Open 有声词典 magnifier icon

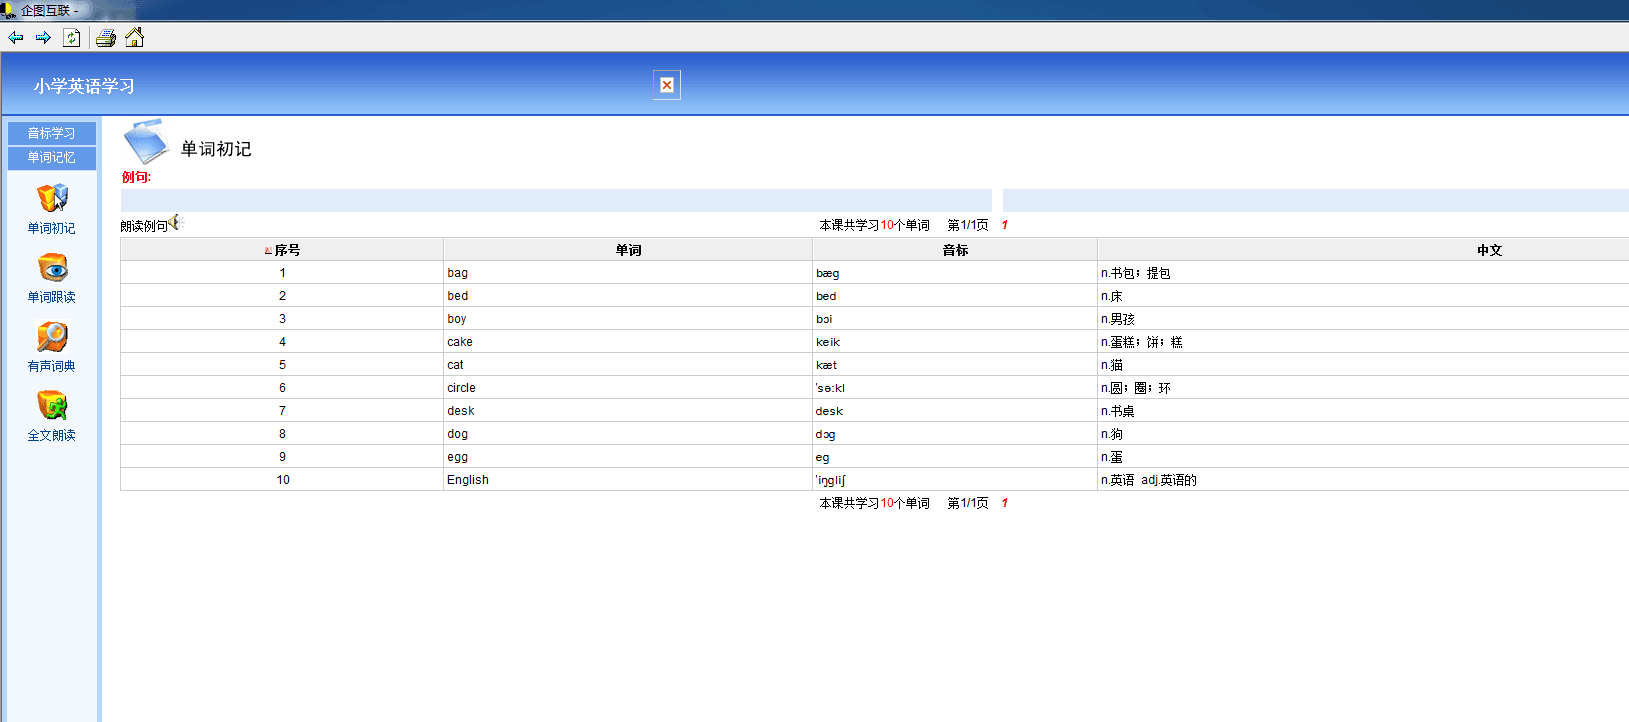pos(52,337)
